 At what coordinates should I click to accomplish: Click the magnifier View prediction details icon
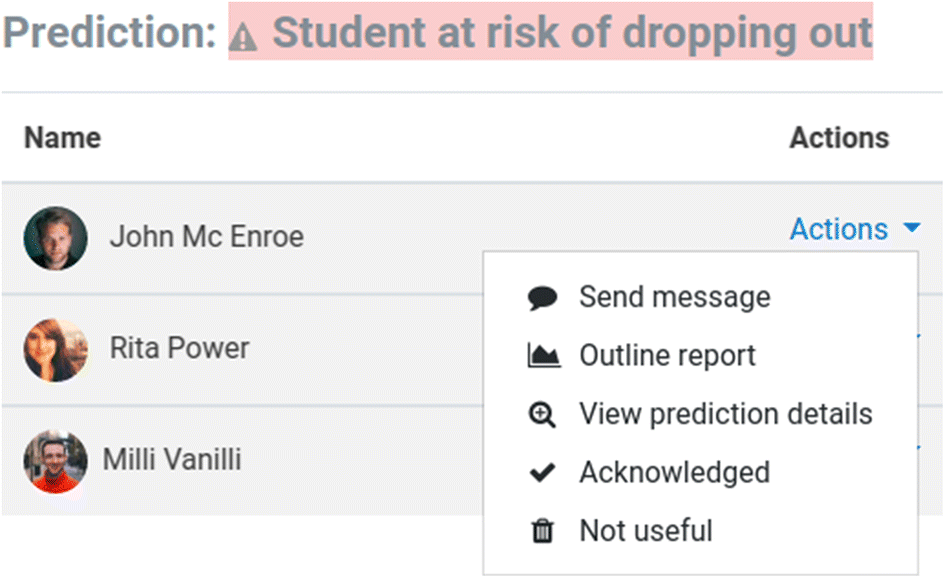tap(542, 415)
